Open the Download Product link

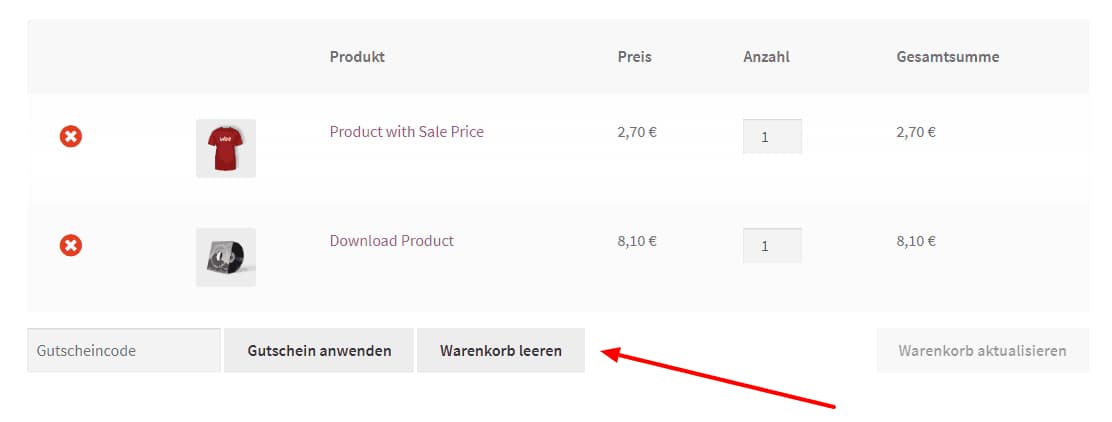pos(391,240)
